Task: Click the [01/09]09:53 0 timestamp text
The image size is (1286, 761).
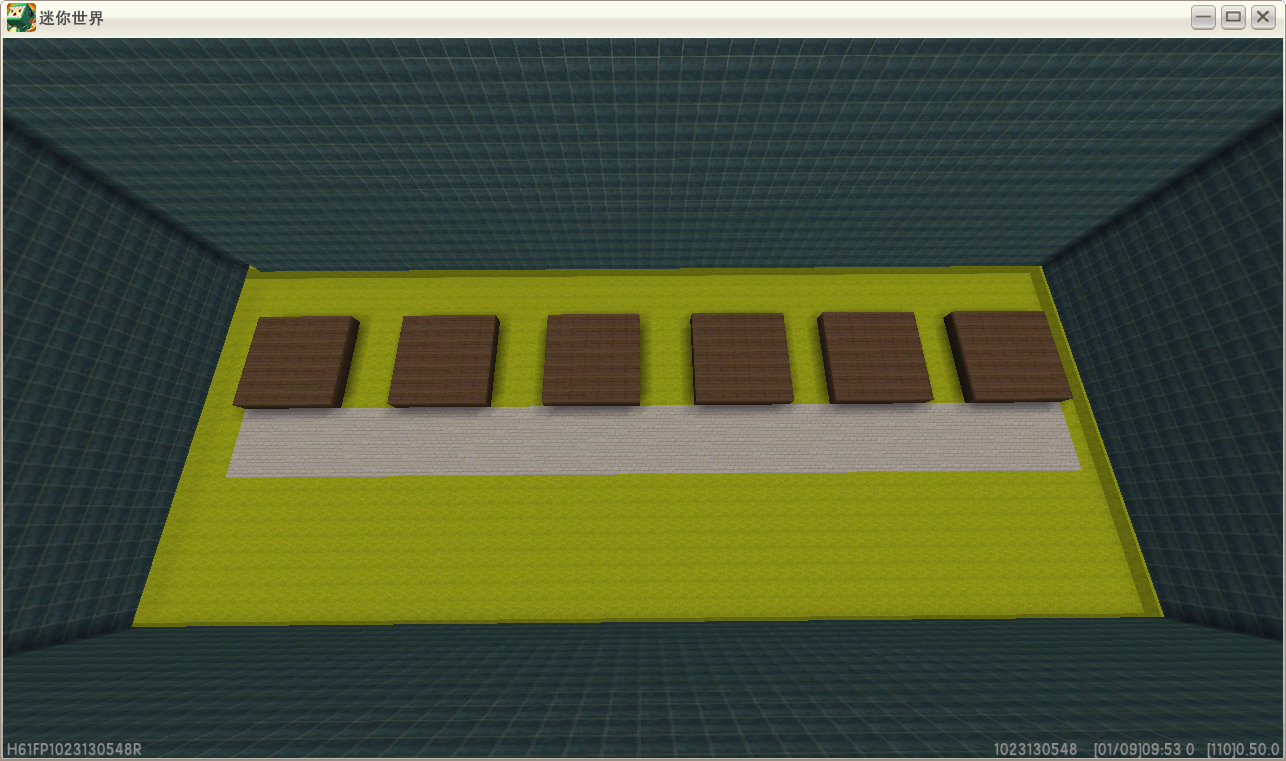Action: coord(1144,749)
